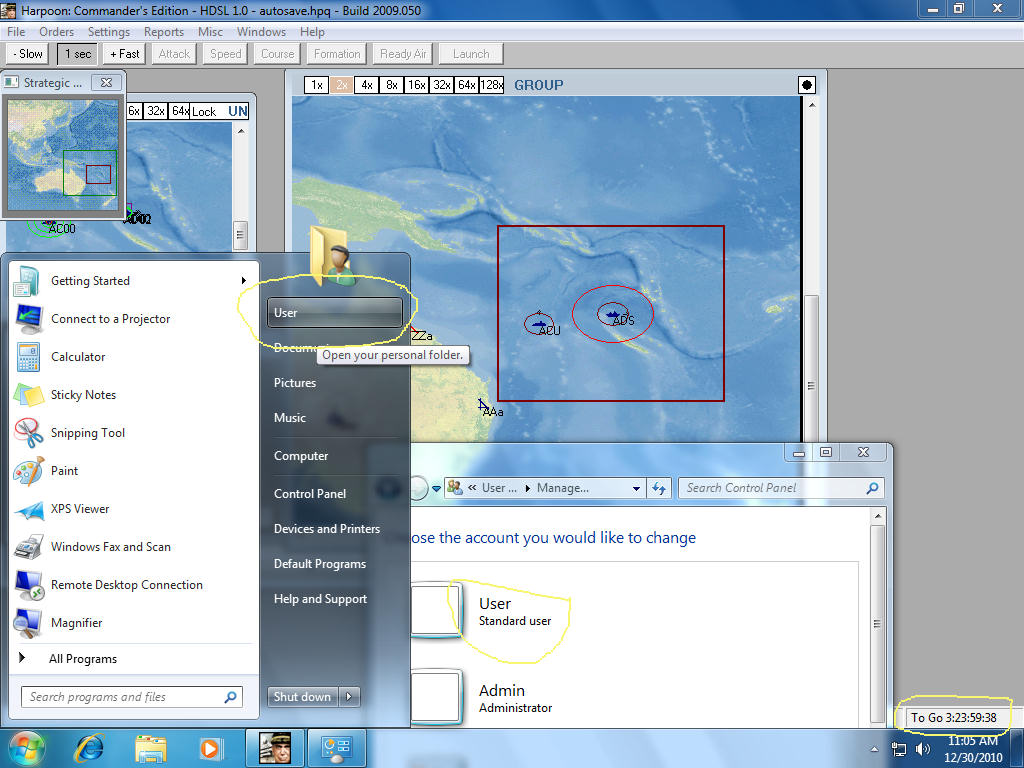Select the Admin Administrator account
The width and height of the screenshot is (1024, 768).
(x=483, y=698)
